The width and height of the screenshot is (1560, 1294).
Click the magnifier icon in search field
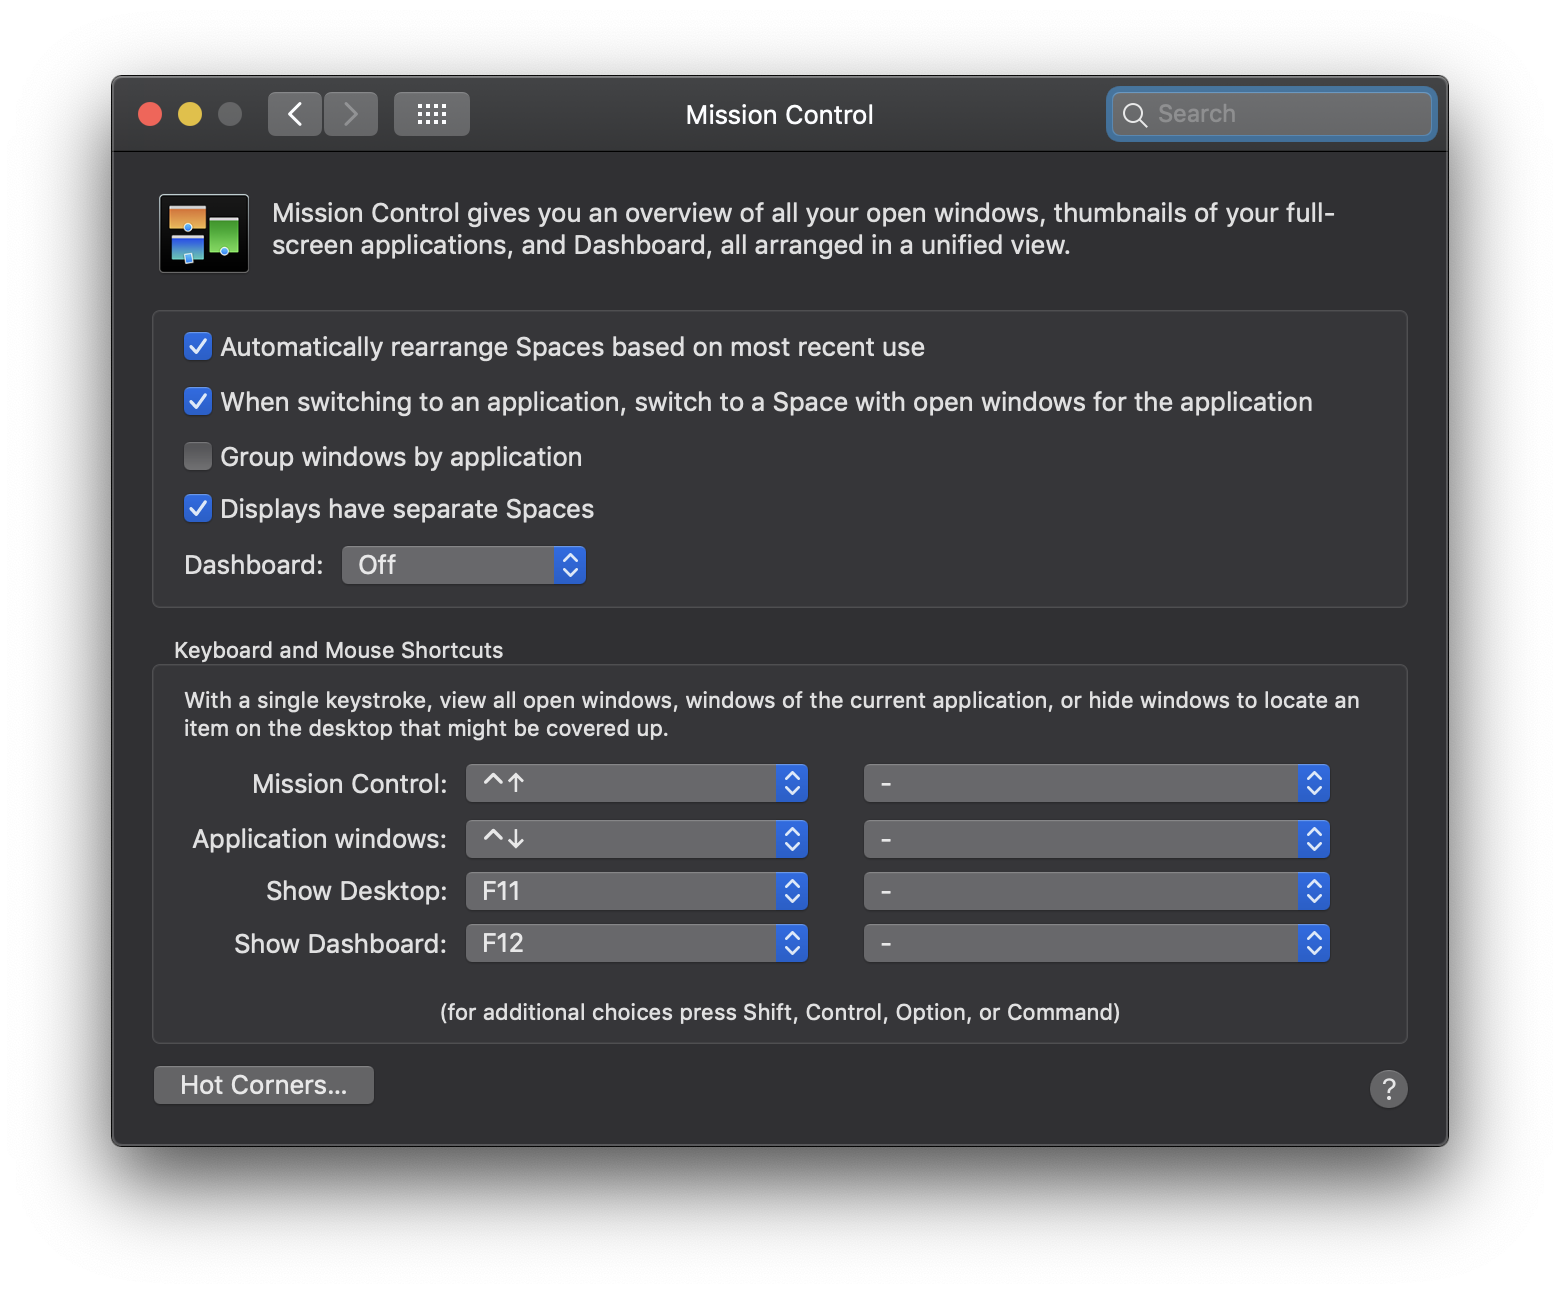pos(1134,115)
